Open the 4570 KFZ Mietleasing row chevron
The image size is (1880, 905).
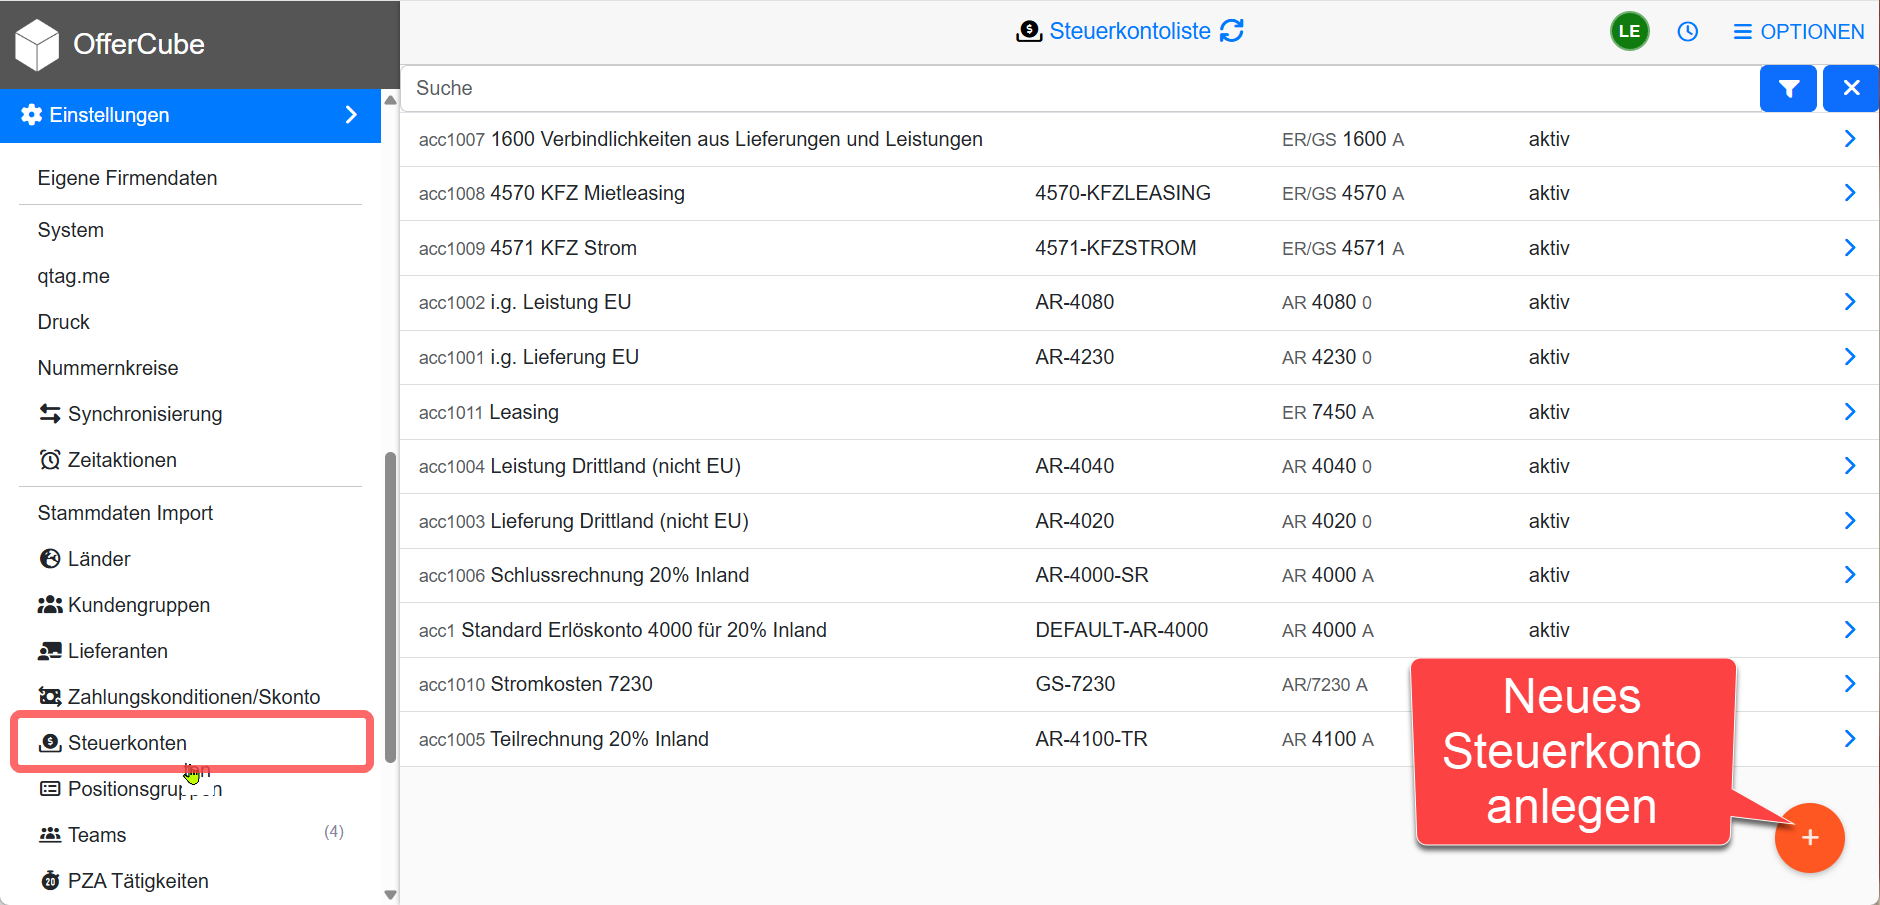[1850, 193]
